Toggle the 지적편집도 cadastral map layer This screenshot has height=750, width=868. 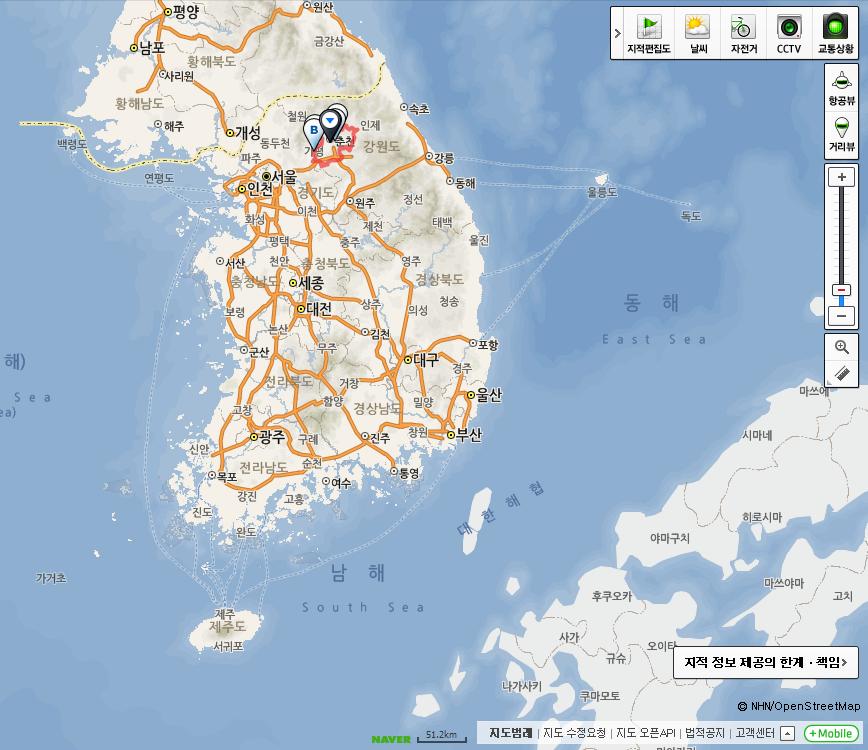click(x=649, y=33)
